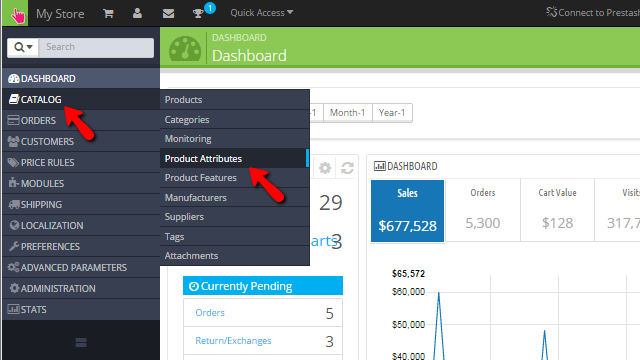Open the Dashboard sidebar item
Viewport: 640px width, 360px height.
point(81,78)
